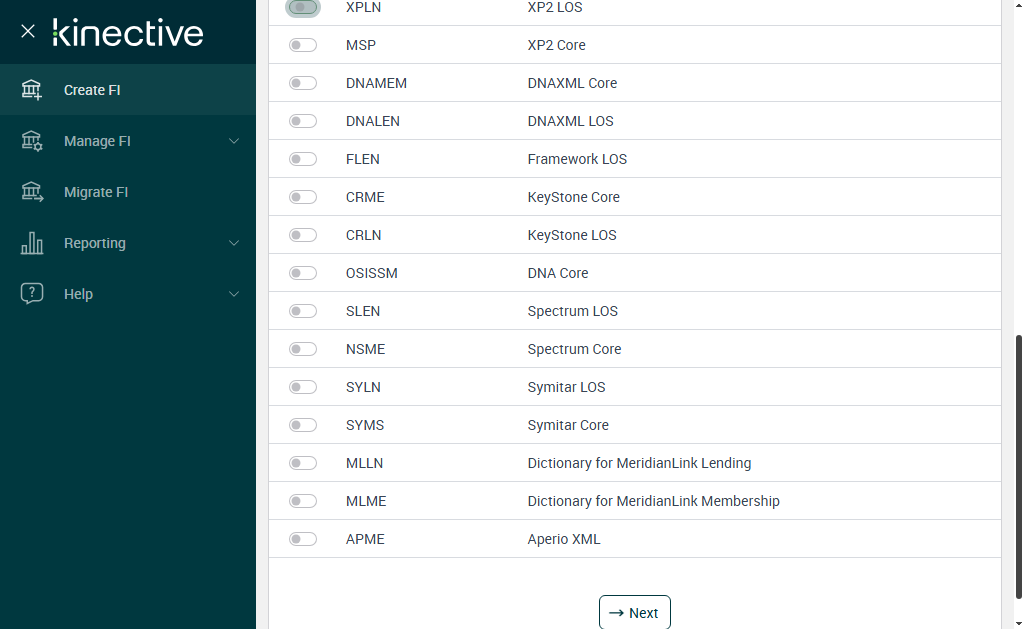This screenshot has height=629, width=1024.
Task: Enable the MLLN MeridianLink Lending toggle
Action: point(302,462)
